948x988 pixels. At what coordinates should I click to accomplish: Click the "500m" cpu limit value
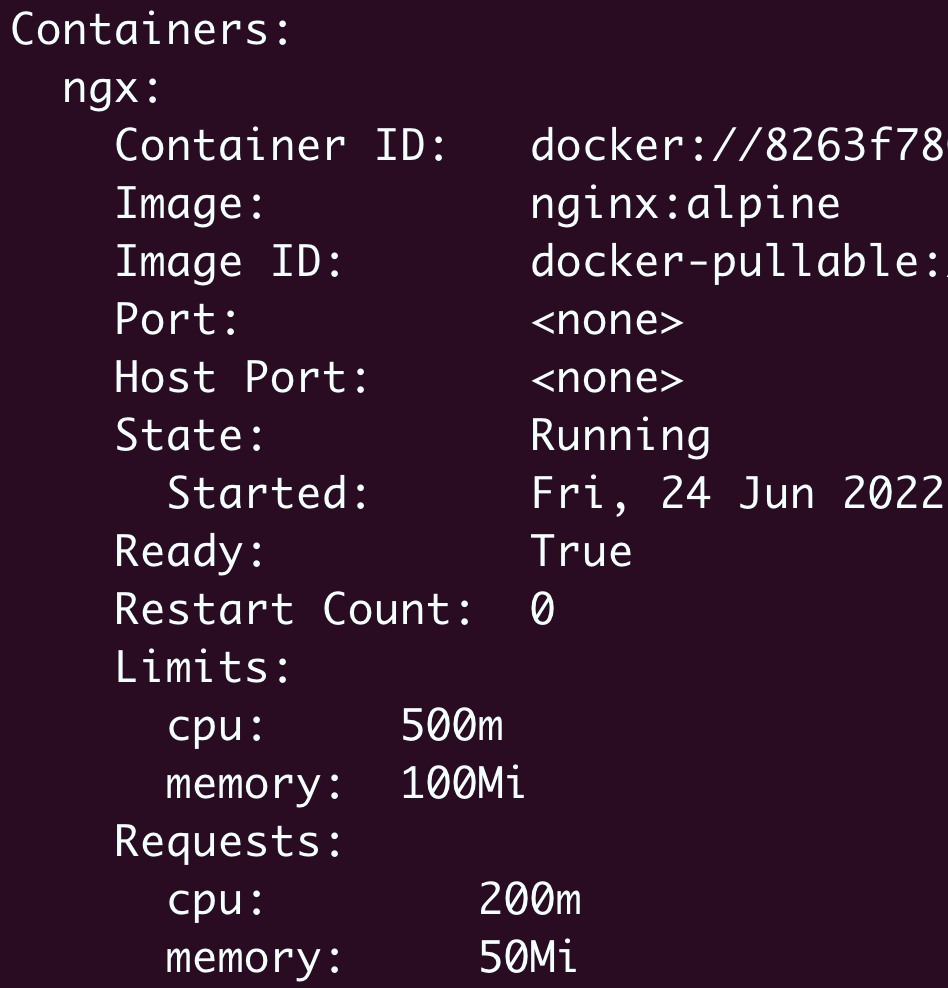451,727
